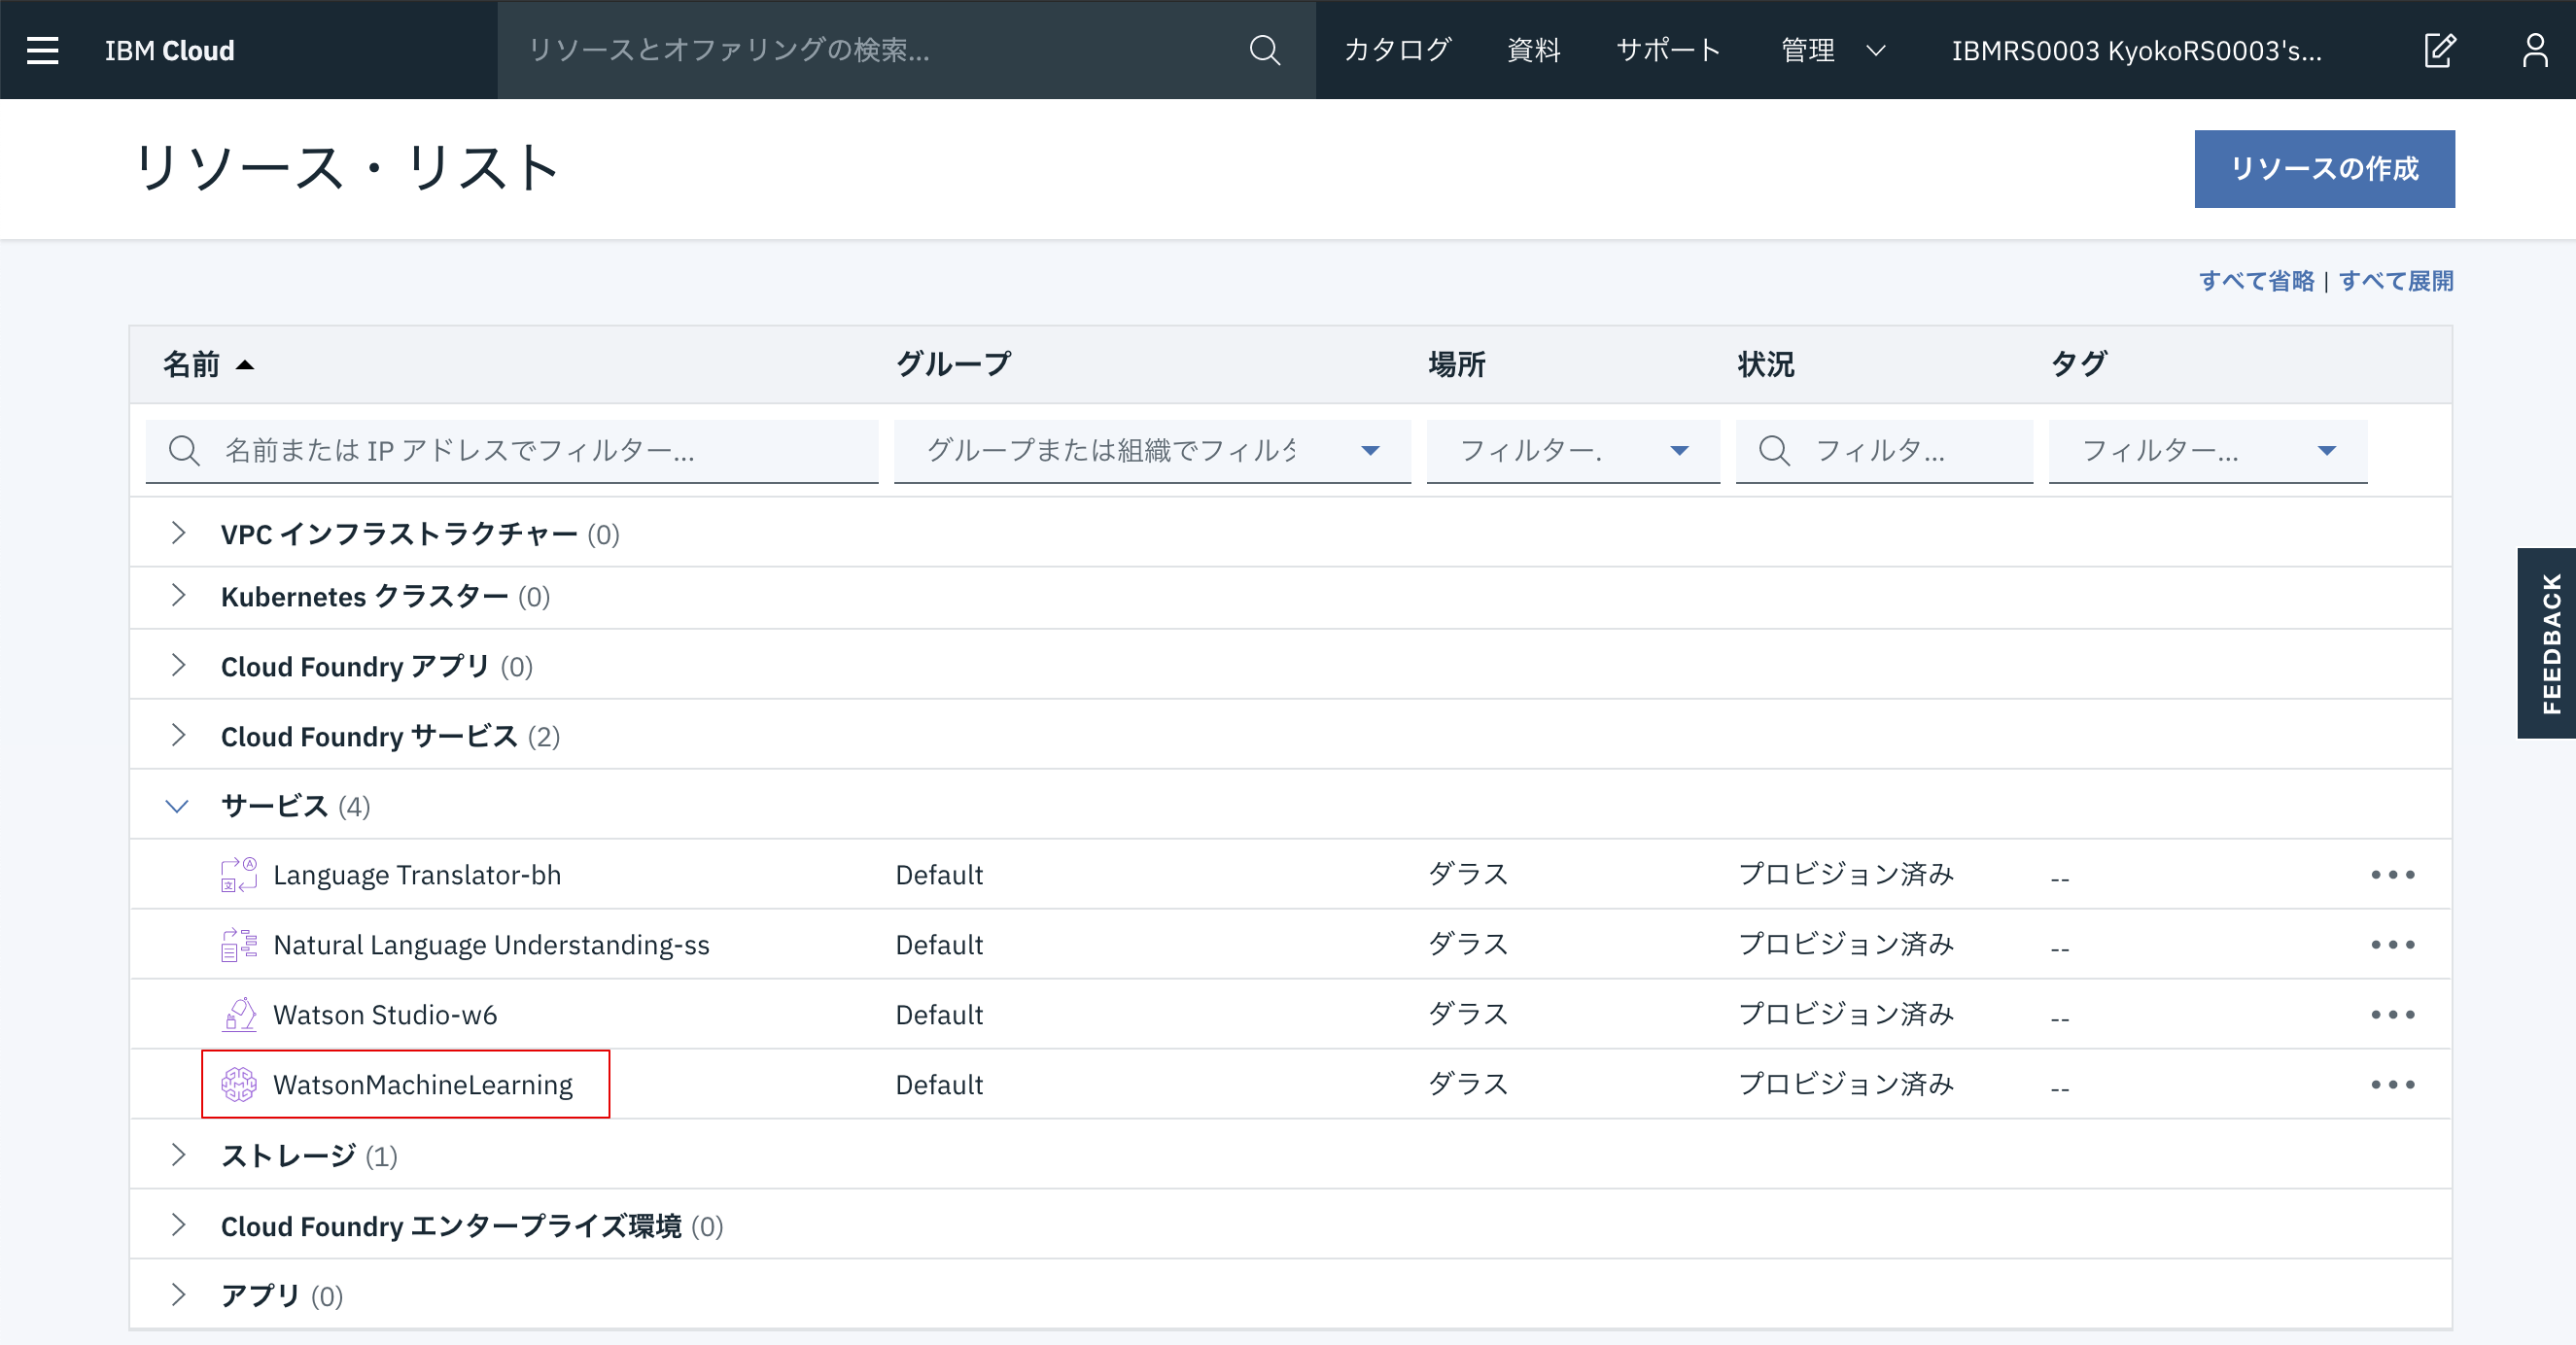Image resolution: width=2576 pixels, height=1345 pixels.
Task: Sort by the 場所 column header
Action: (x=1457, y=364)
